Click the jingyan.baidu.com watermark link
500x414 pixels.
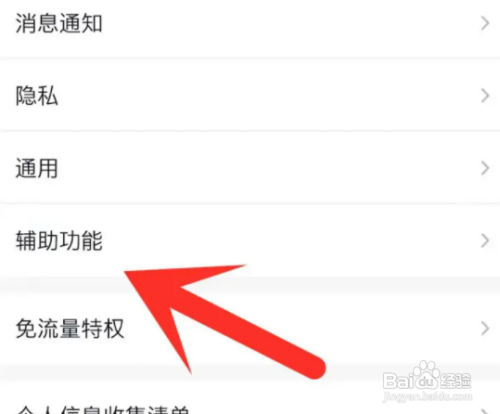point(428,397)
